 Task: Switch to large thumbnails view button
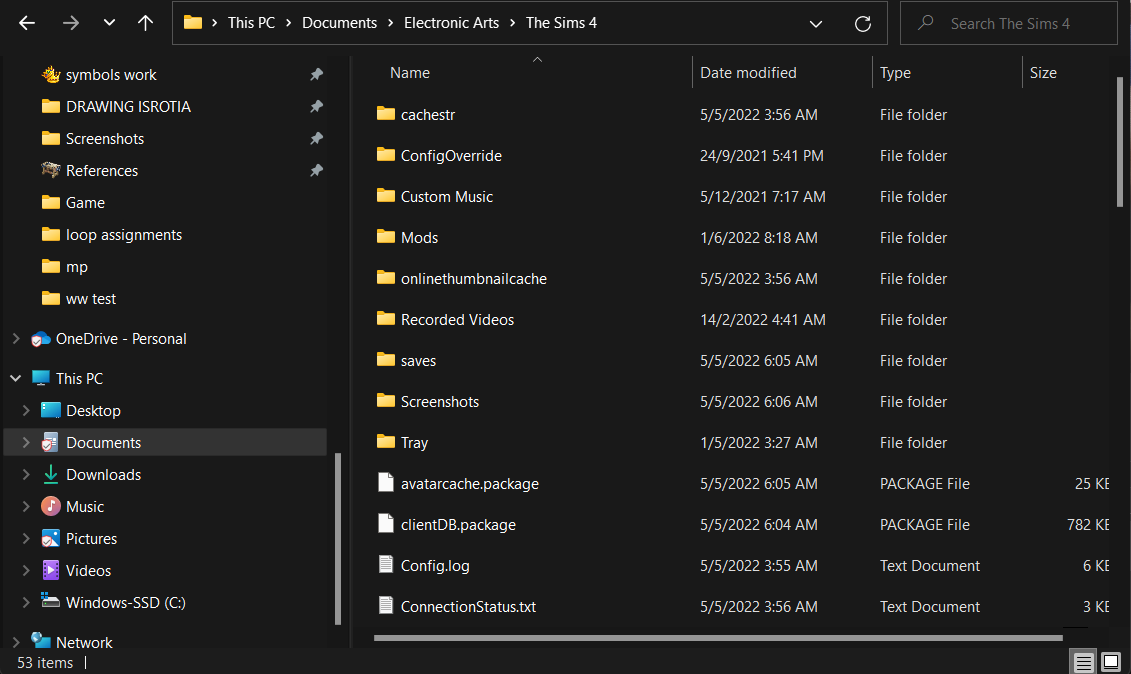pyautogui.click(x=1111, y=662)
